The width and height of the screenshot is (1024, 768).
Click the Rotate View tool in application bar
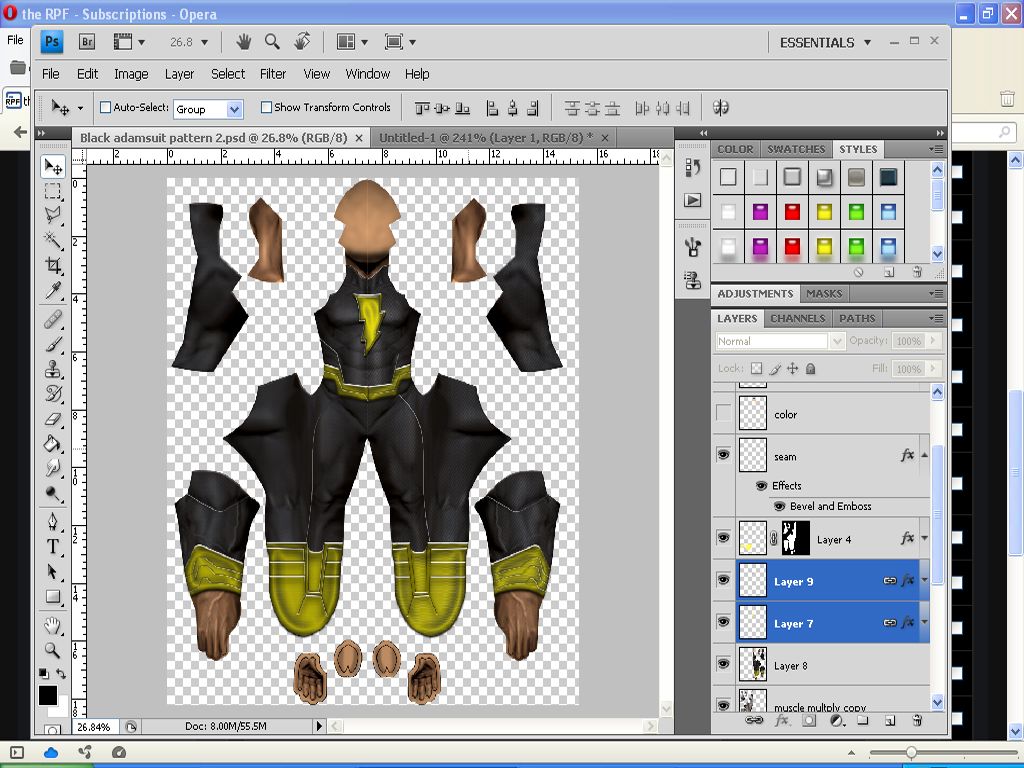(x=302, y=42)
